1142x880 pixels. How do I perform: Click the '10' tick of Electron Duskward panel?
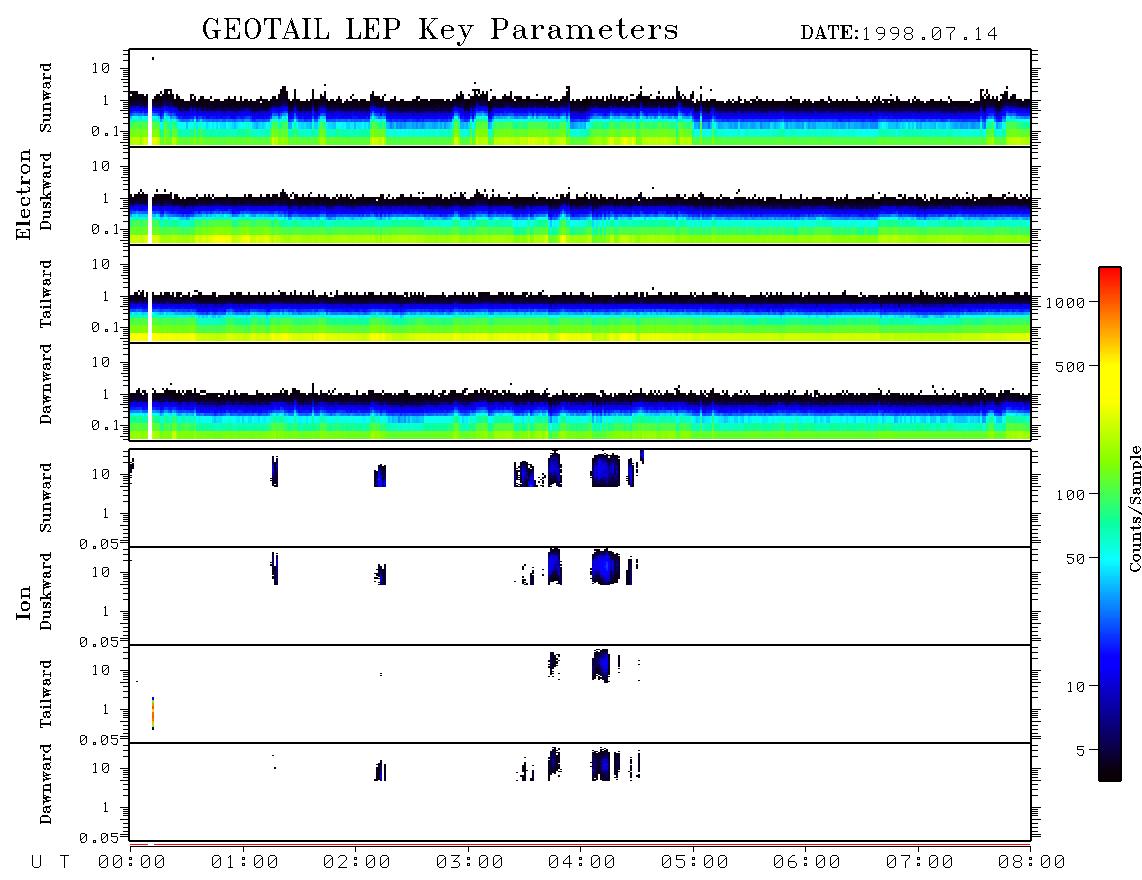tap(101, 166)
